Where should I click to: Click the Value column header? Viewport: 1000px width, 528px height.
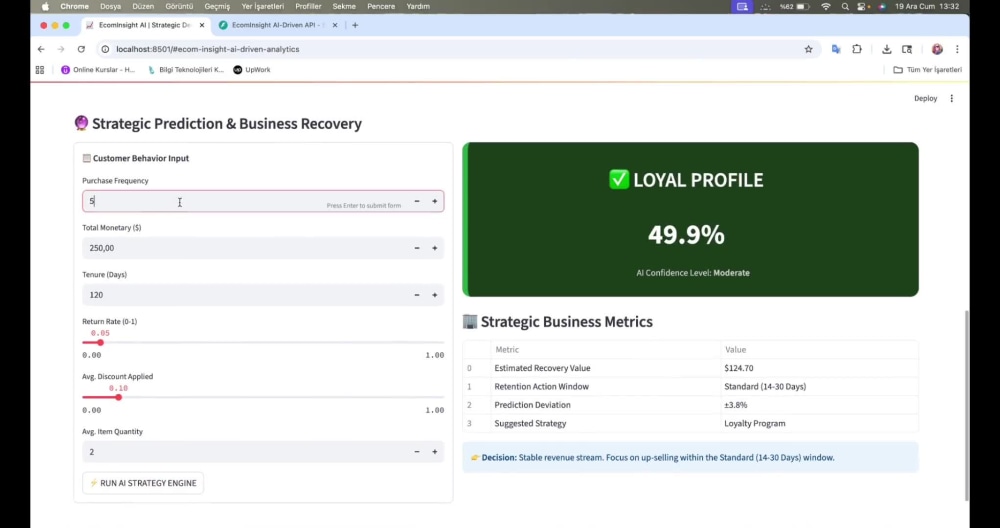(819, 349)
